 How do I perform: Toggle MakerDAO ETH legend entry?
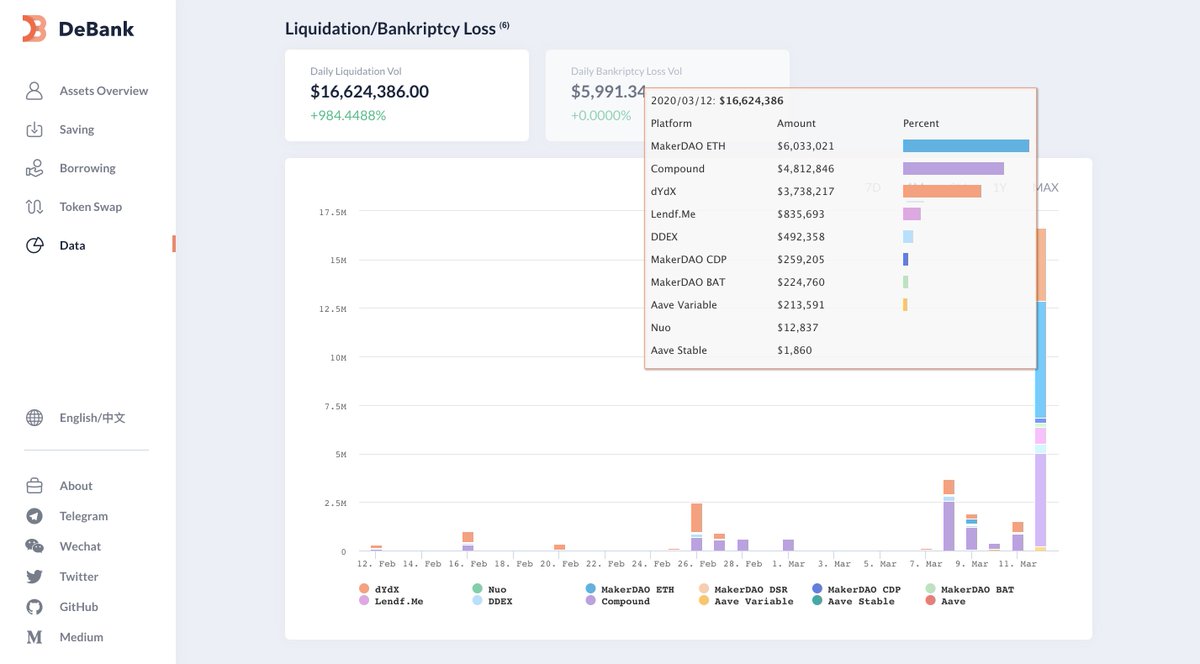point(630,589)
